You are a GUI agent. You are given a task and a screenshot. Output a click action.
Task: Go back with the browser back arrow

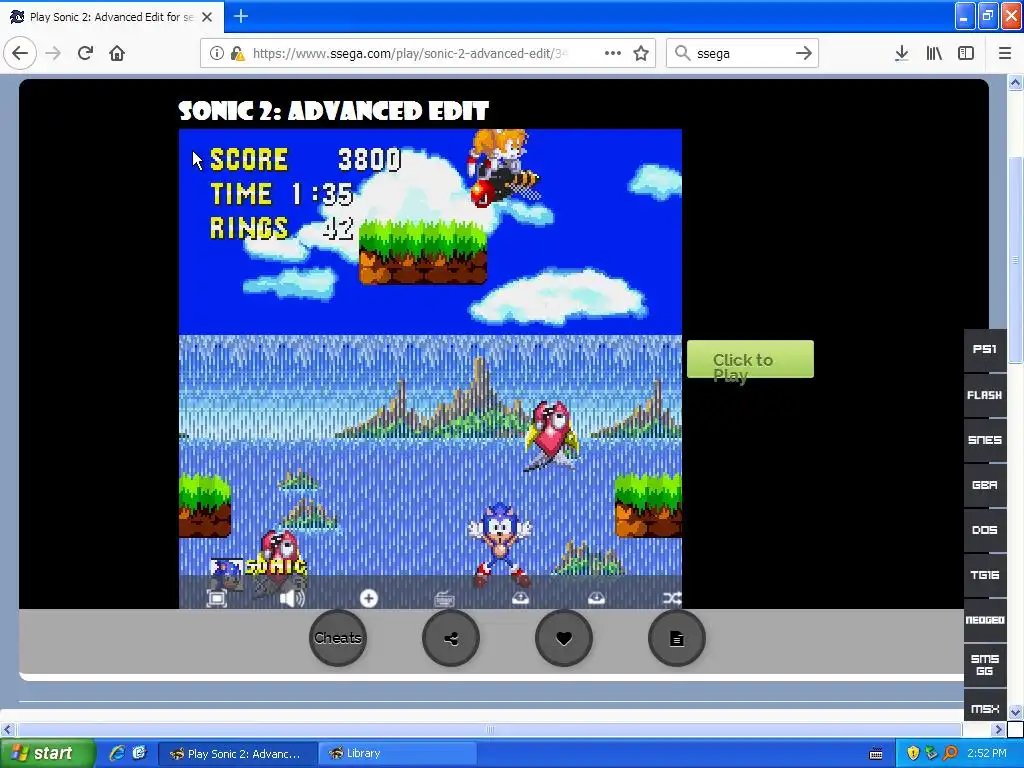click(20, 53)
